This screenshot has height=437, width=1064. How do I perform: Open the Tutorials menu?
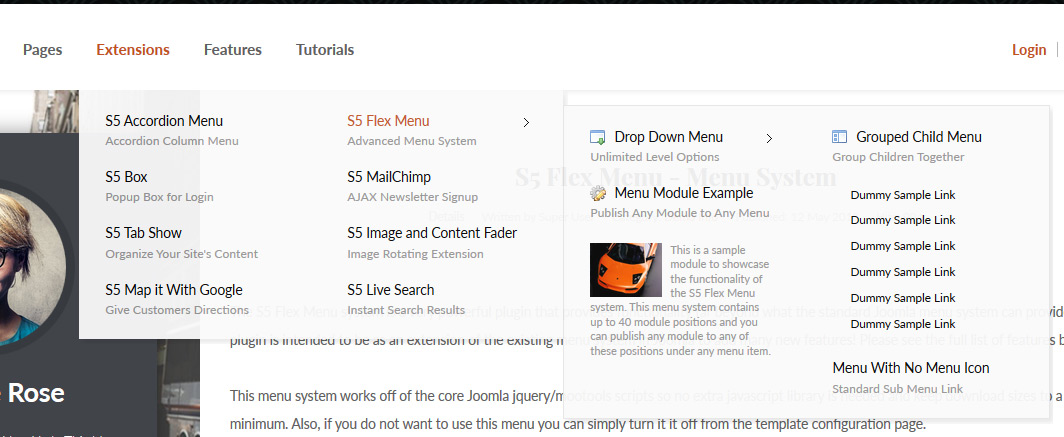click(325, 50)
